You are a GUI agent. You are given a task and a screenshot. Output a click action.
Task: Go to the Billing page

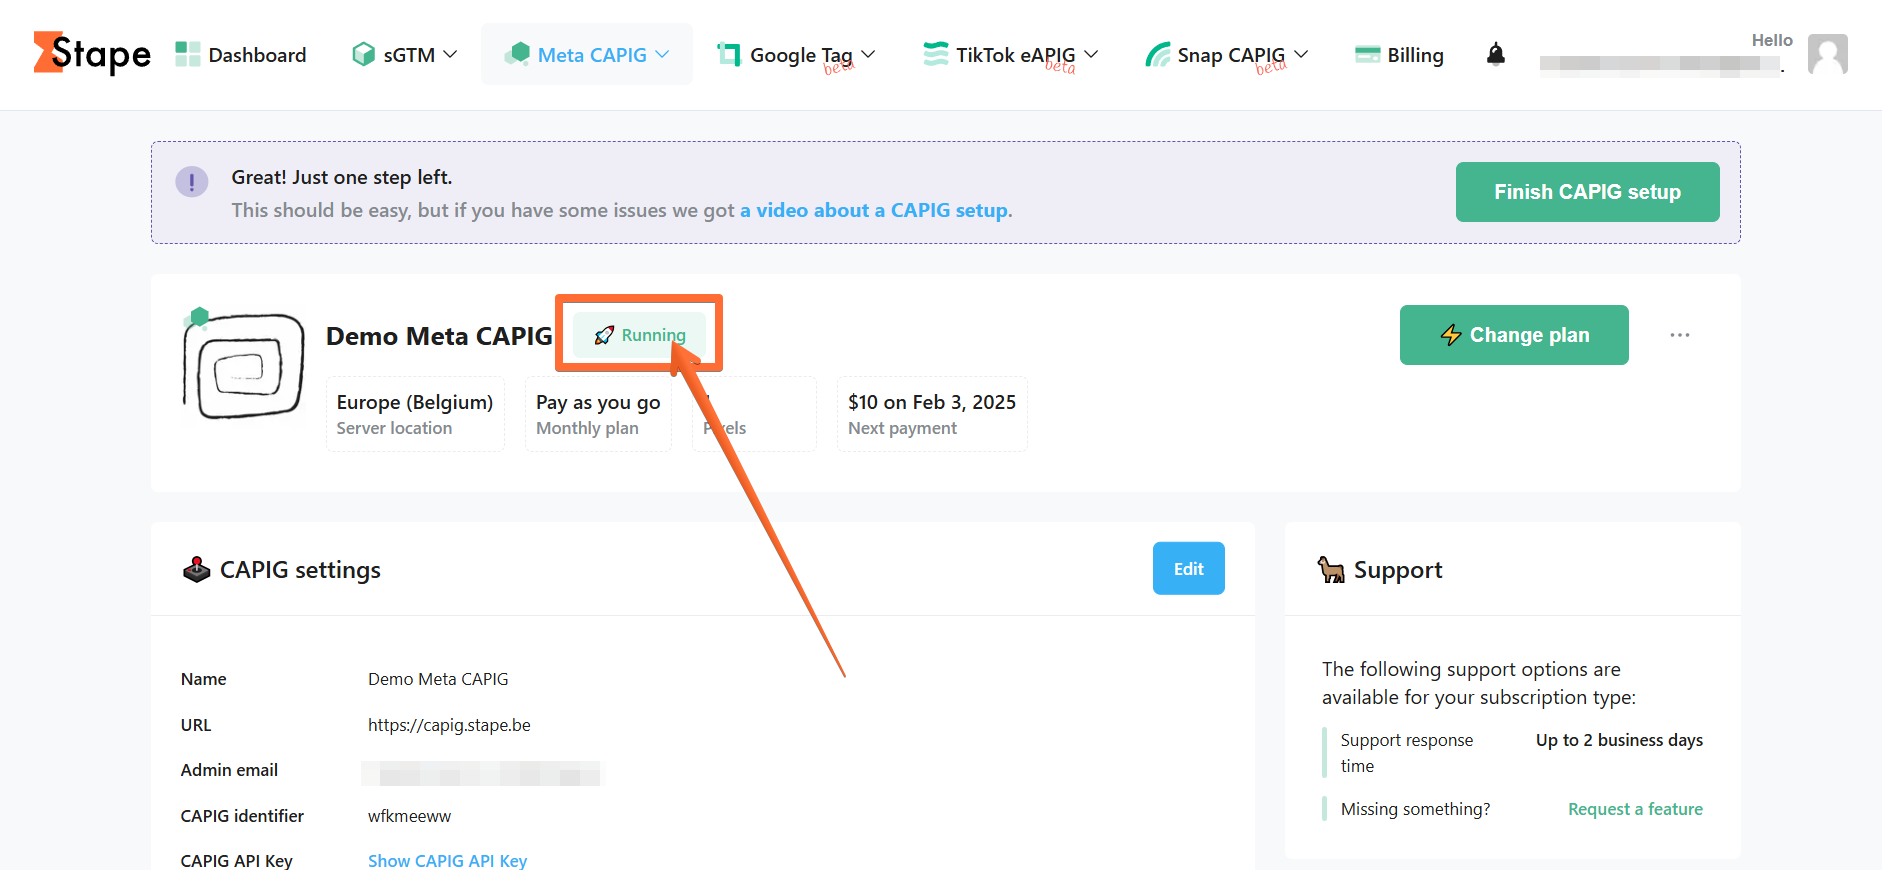click(x=1399, y=55)
